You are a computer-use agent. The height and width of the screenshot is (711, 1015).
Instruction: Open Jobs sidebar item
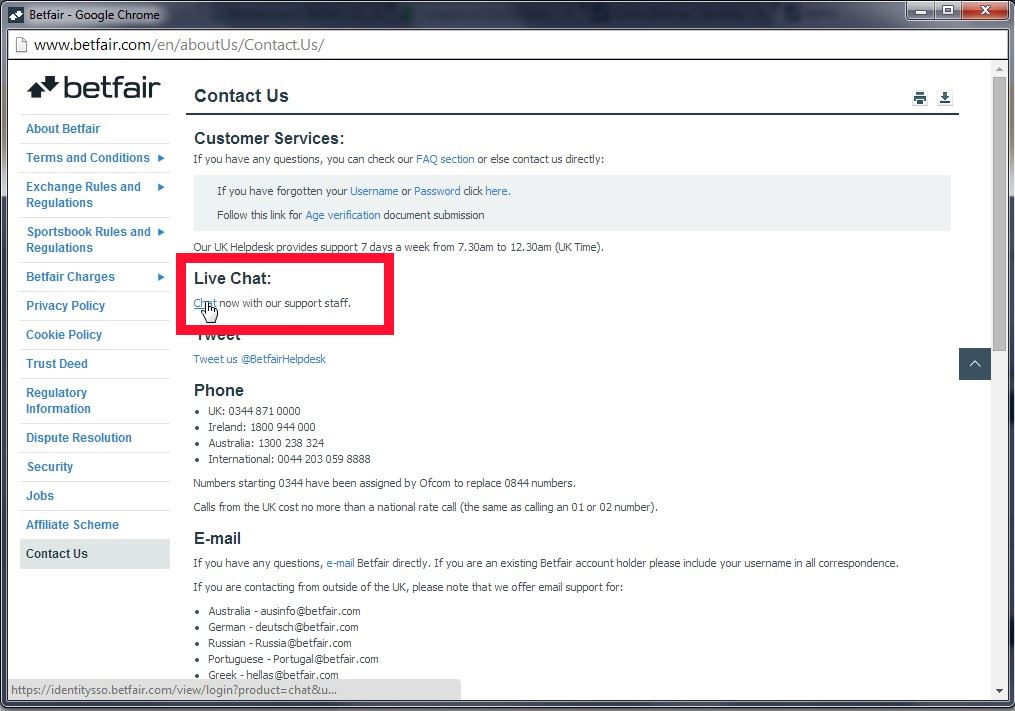[x=40, y=496]
